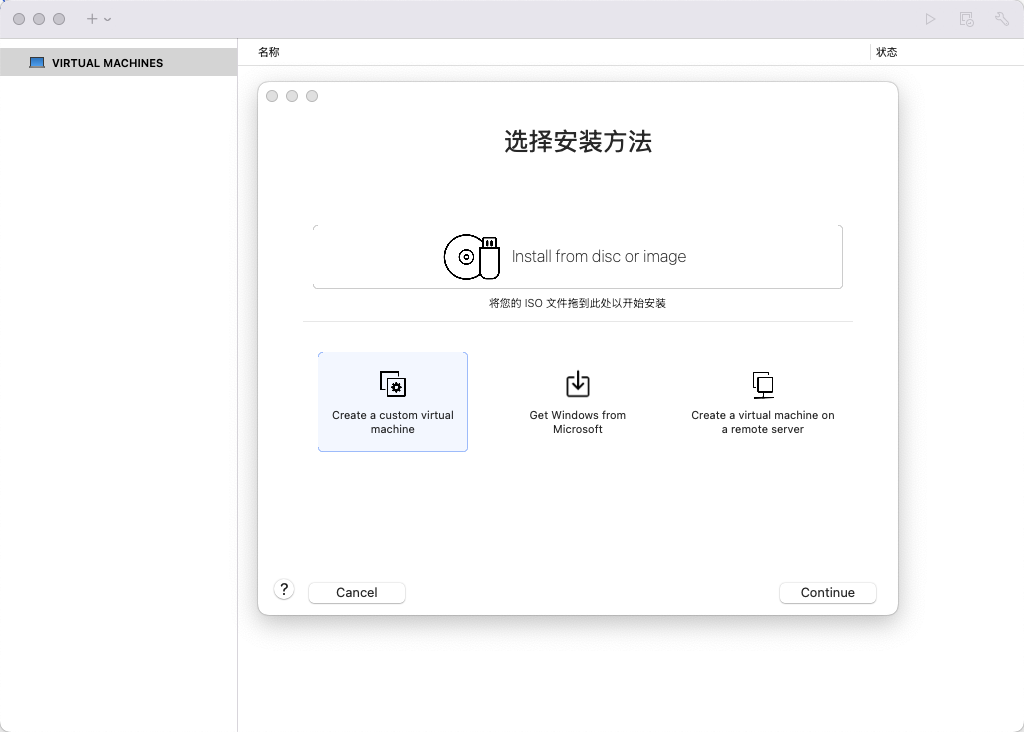Click the 名称 column header
The height and width of the screenshot is (732, 1024).
click(269, 52)
